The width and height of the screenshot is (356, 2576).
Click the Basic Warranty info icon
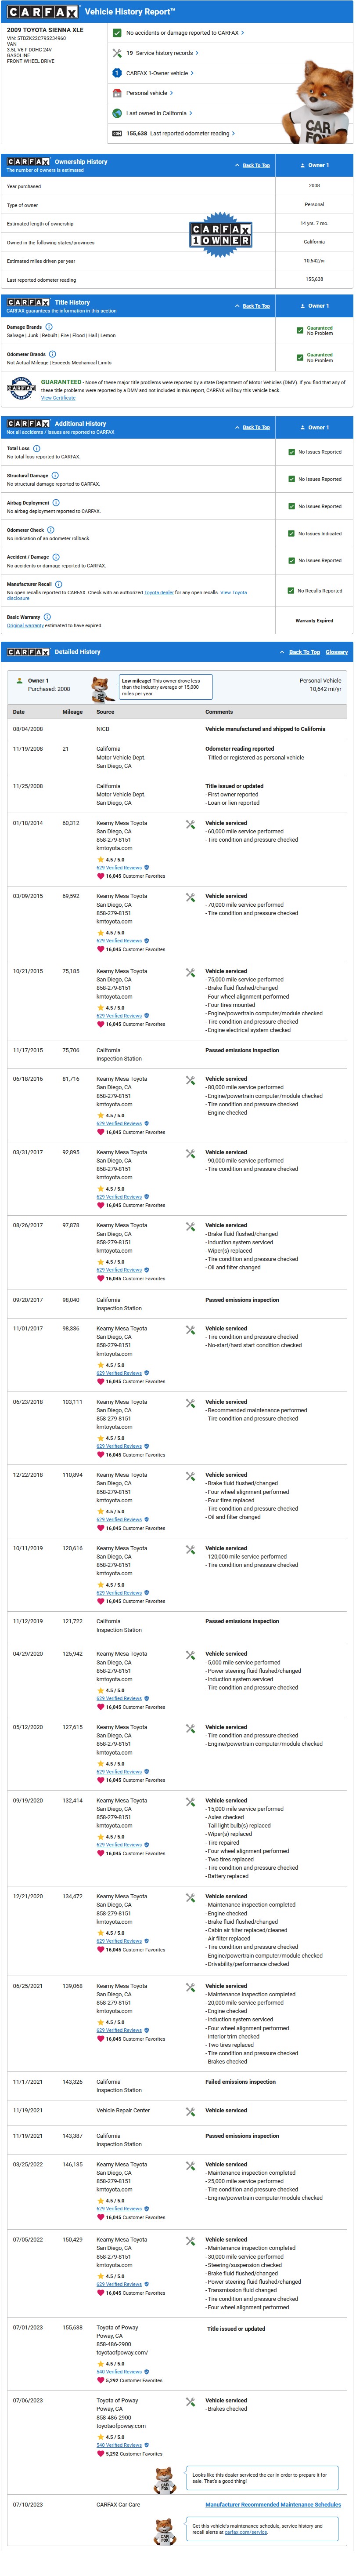click(x=47, y=617)
